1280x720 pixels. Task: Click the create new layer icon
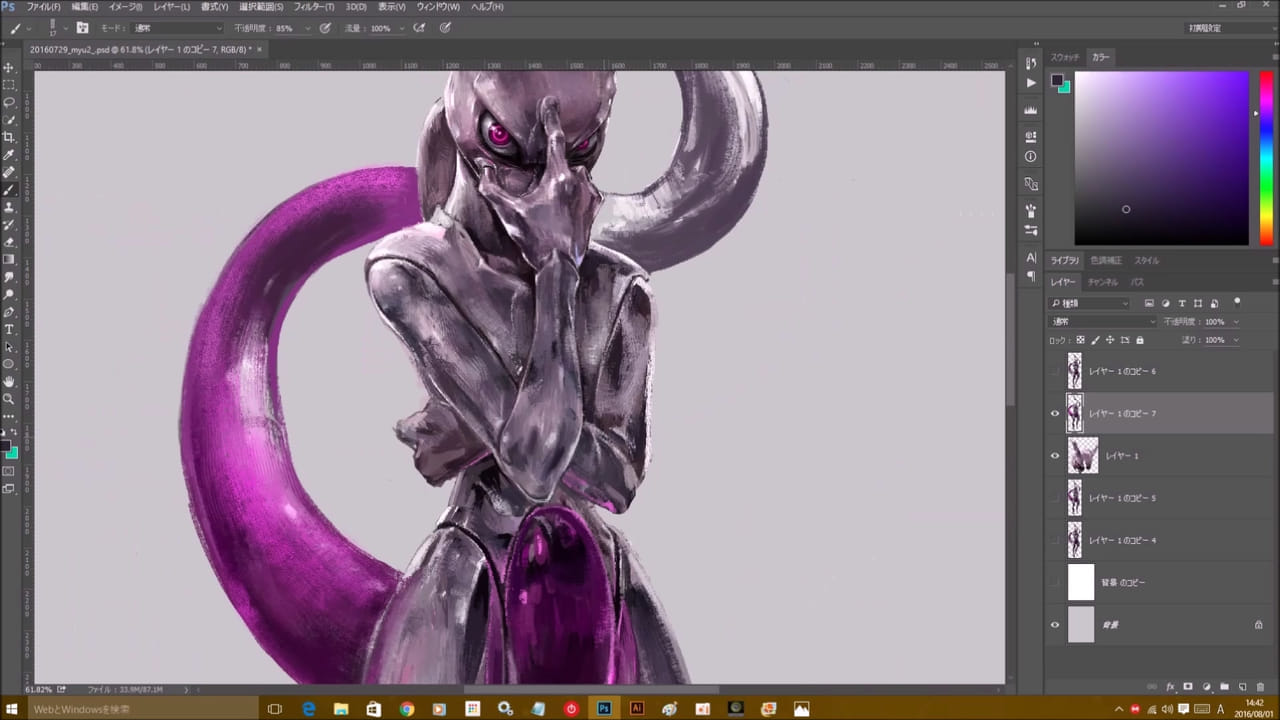1242,687
